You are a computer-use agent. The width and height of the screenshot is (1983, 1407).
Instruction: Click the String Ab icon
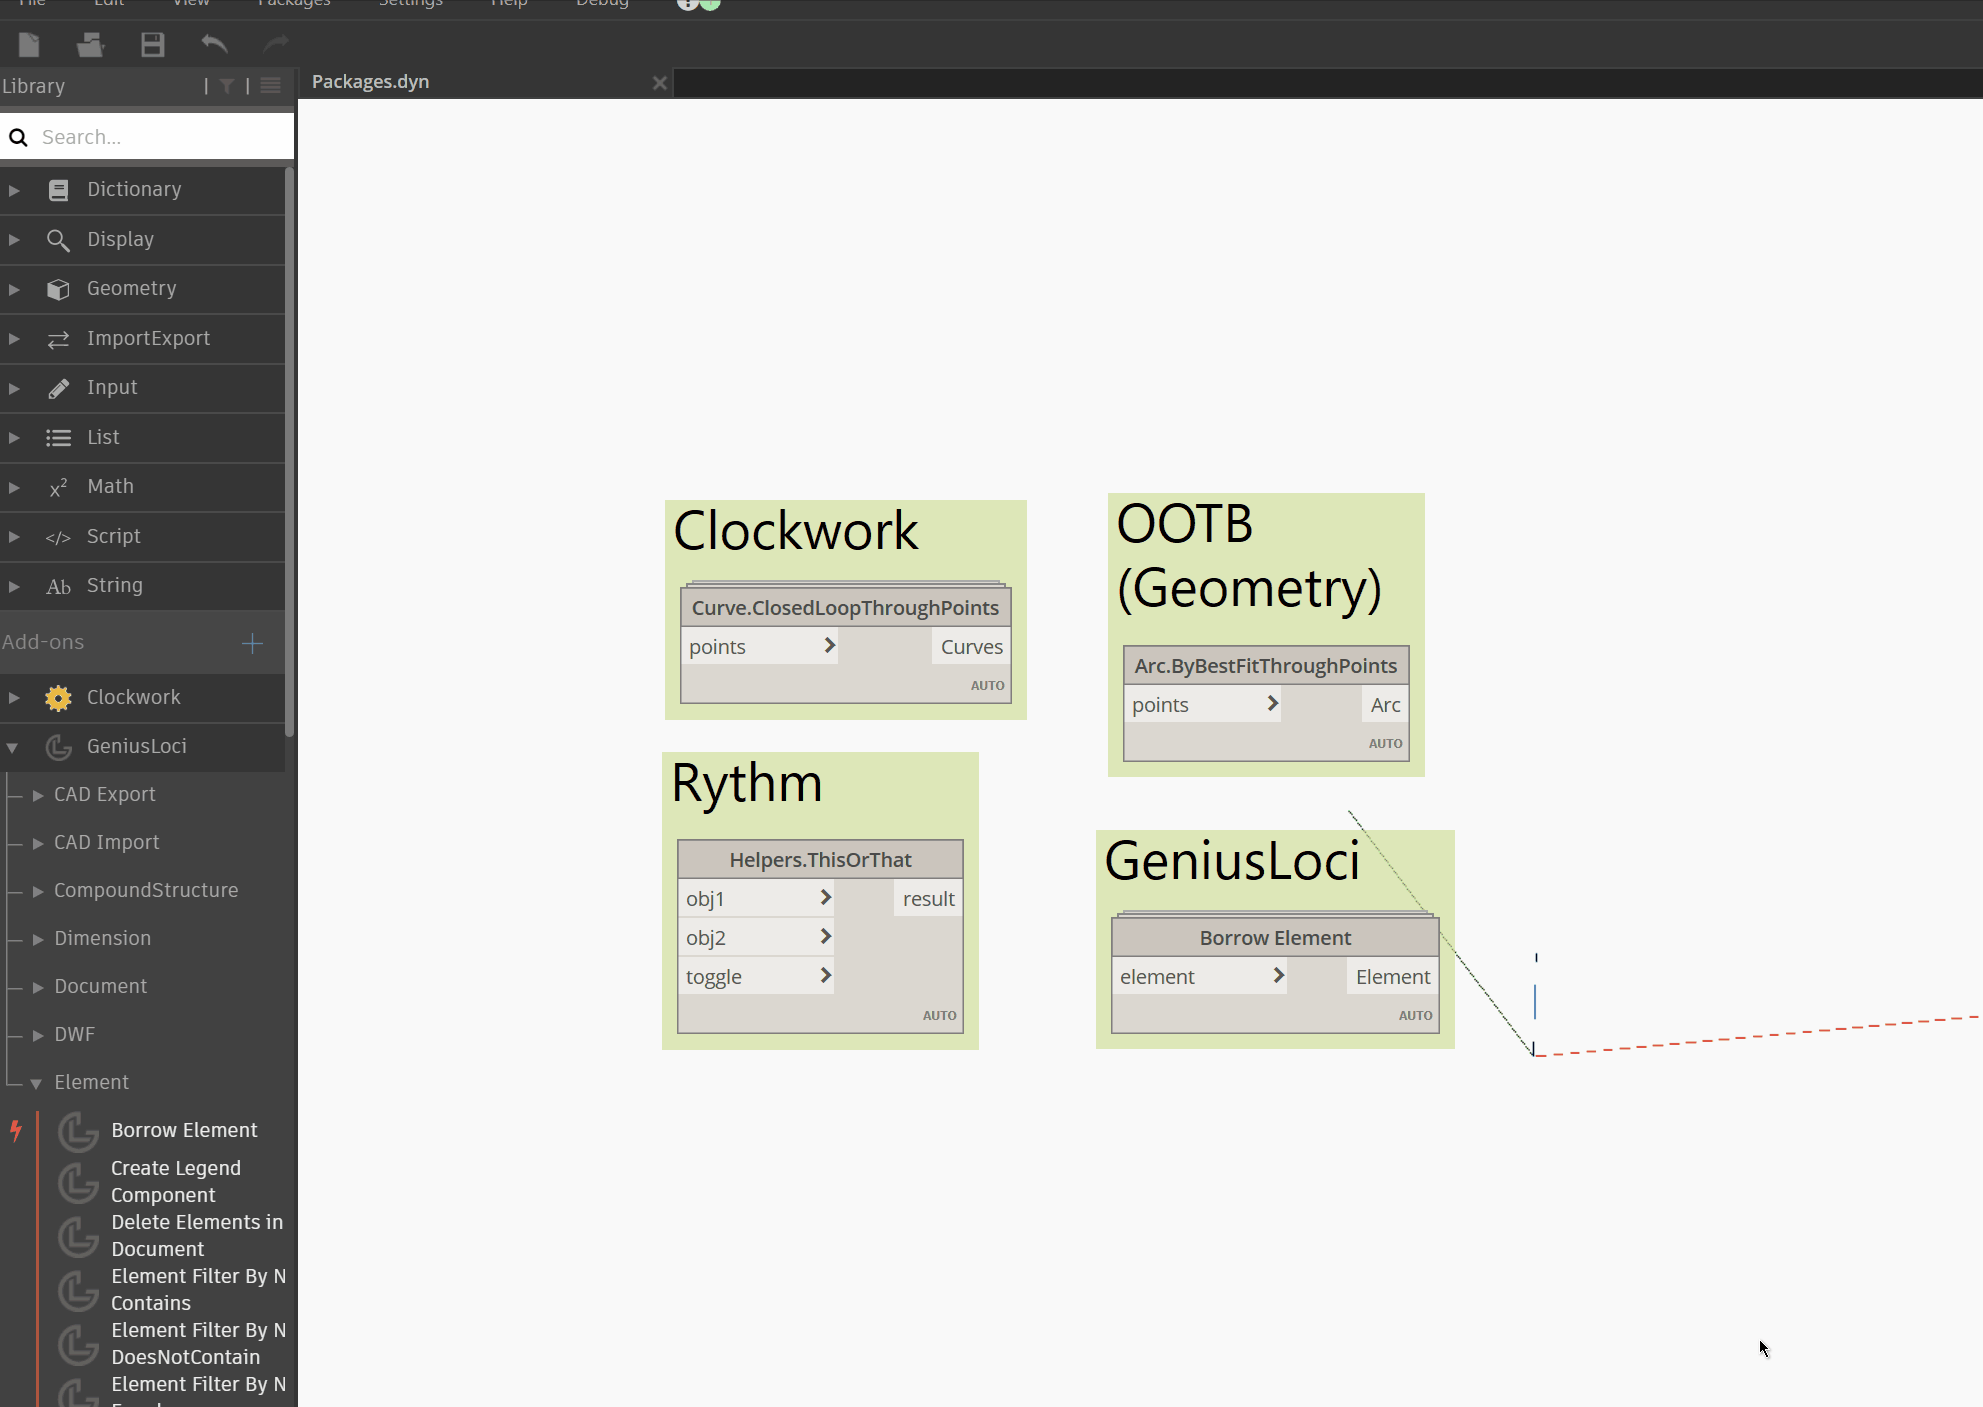coord(58,586)
